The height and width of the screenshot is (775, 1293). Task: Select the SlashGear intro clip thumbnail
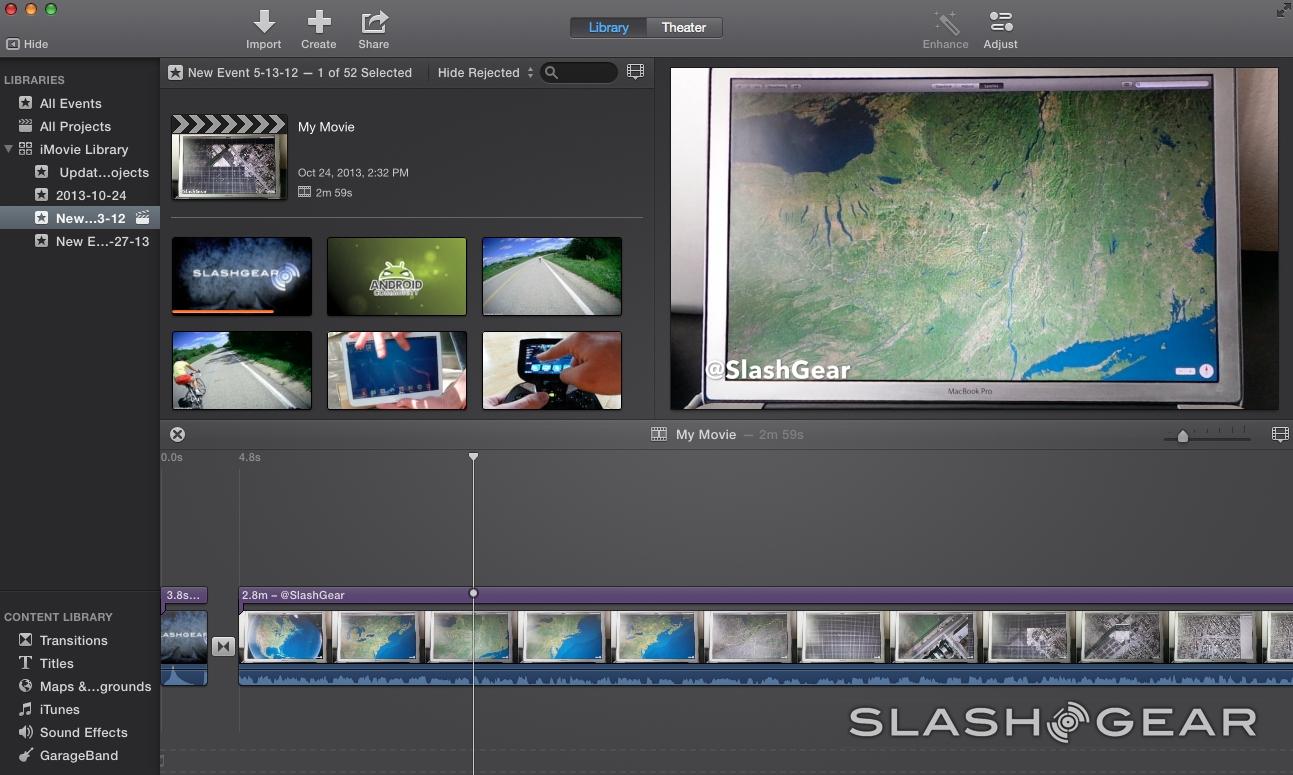pyautogui.click(x=241, y=276)
